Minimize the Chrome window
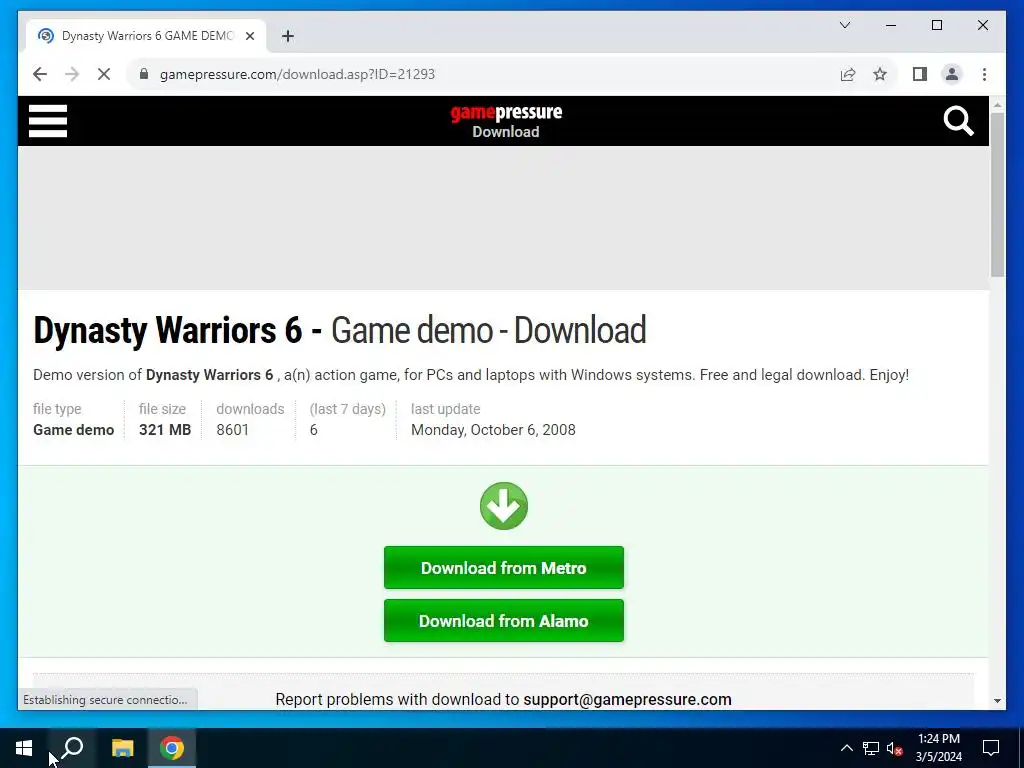This screenshot has height=768, width=1024. point(891,25)
